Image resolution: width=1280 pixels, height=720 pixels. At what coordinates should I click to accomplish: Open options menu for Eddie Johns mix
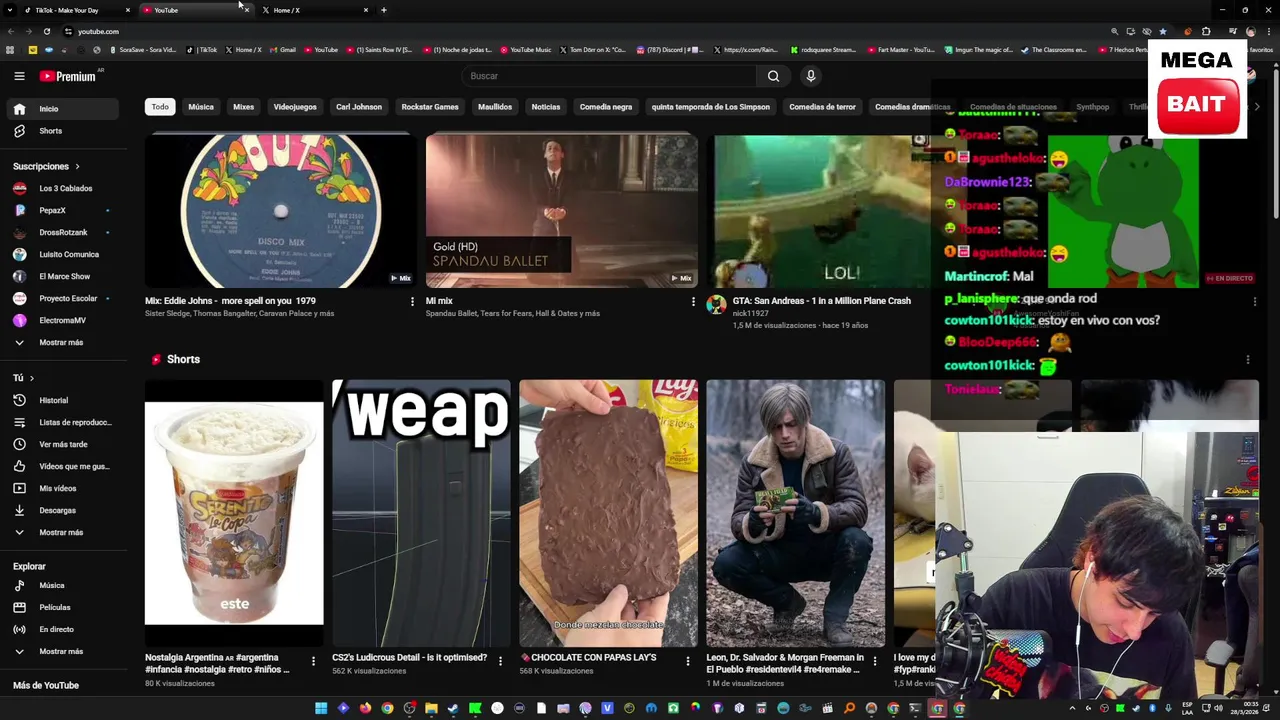pyautogui.click(x=412, y=301)
